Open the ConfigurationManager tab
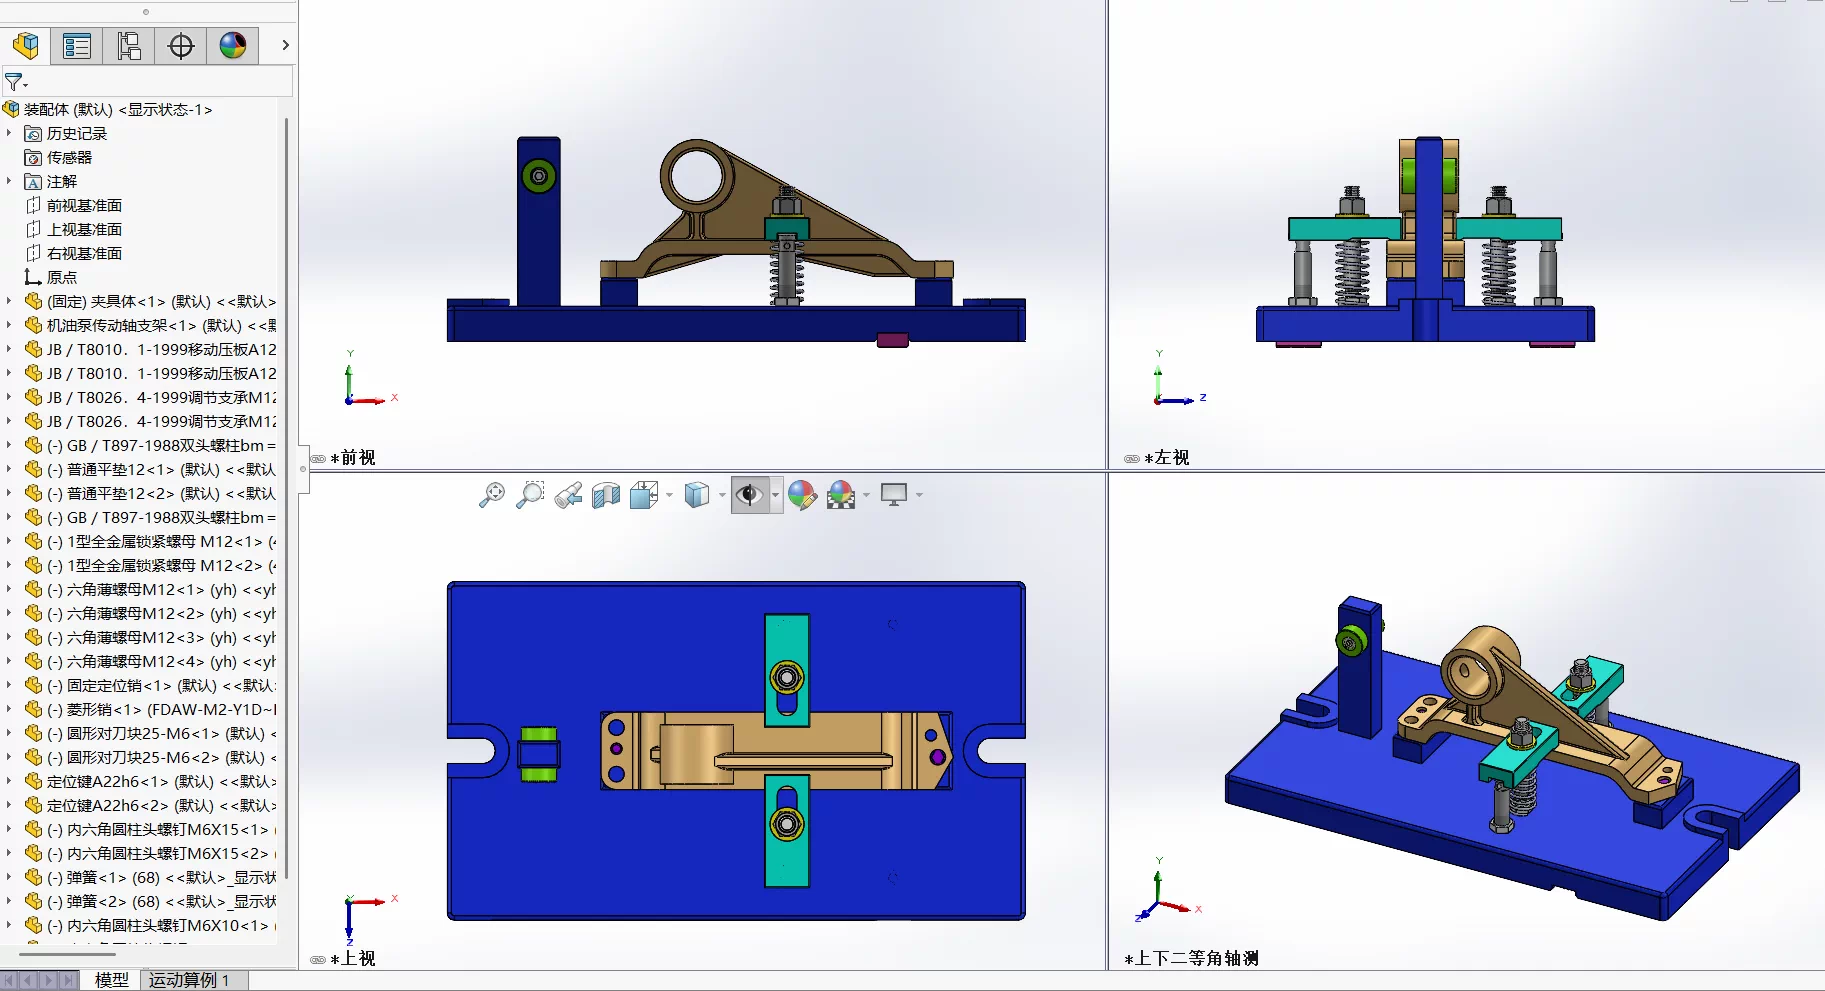 click(x=129, y=45)
